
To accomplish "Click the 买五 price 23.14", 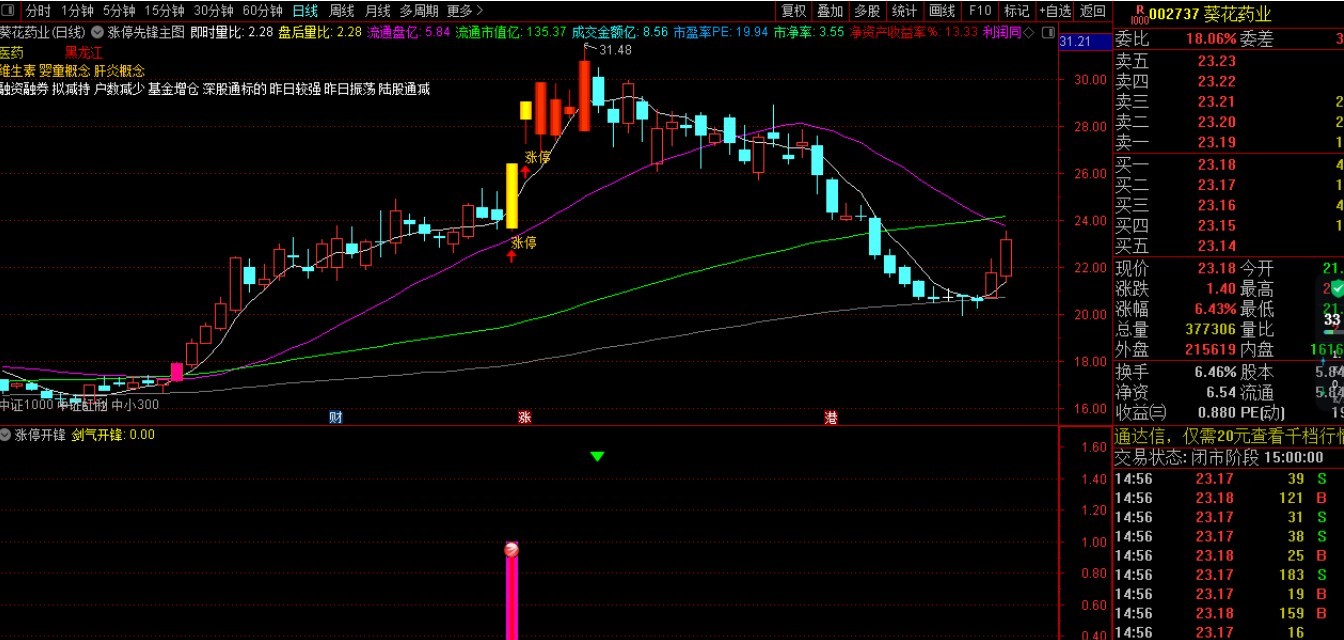I will point(1216,246).
